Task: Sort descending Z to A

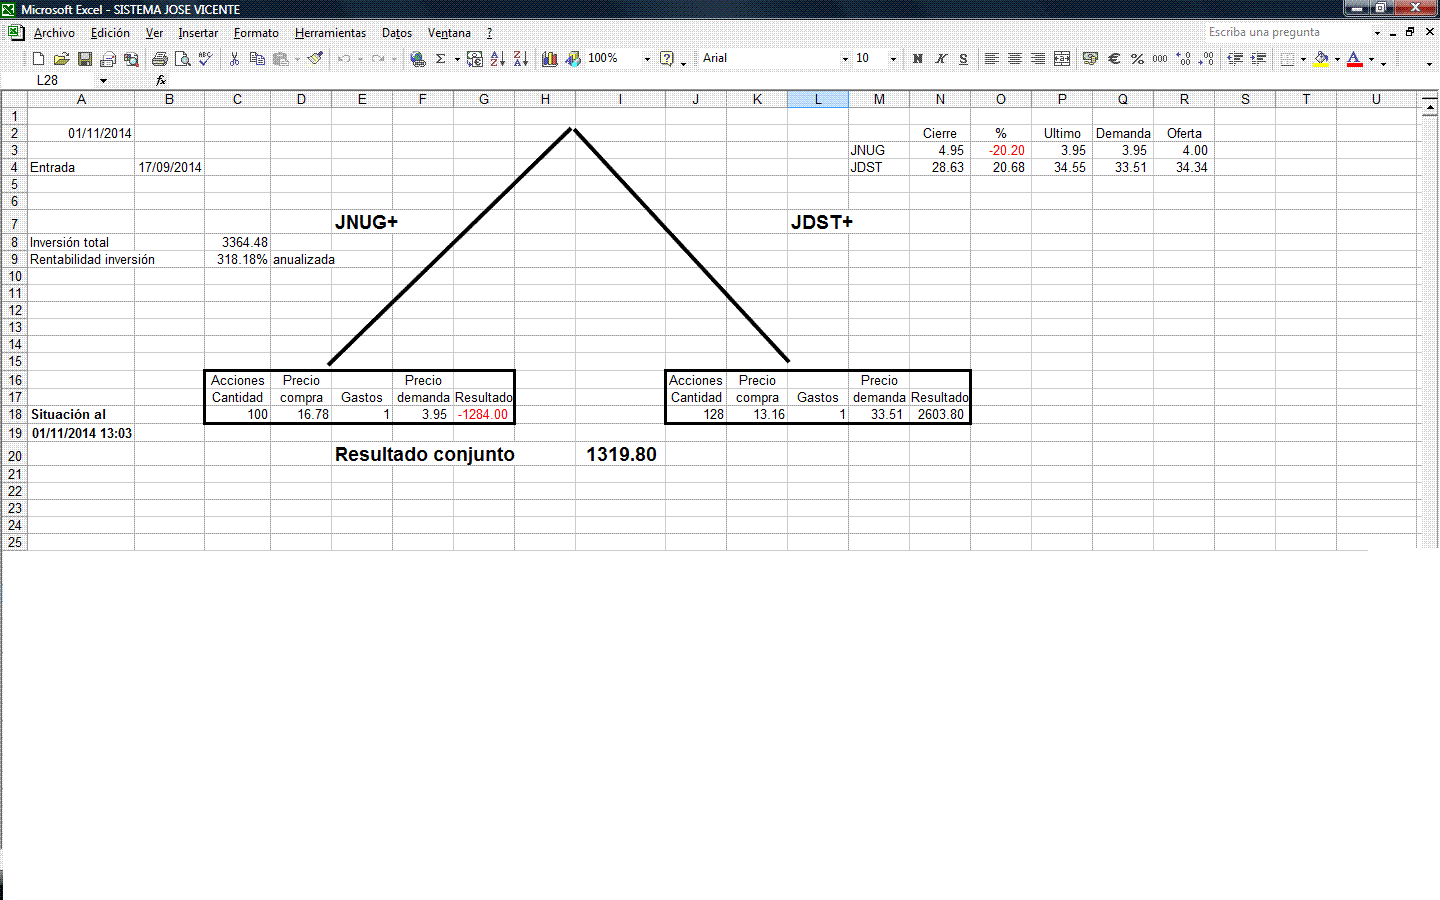Action: coord(521,59)
